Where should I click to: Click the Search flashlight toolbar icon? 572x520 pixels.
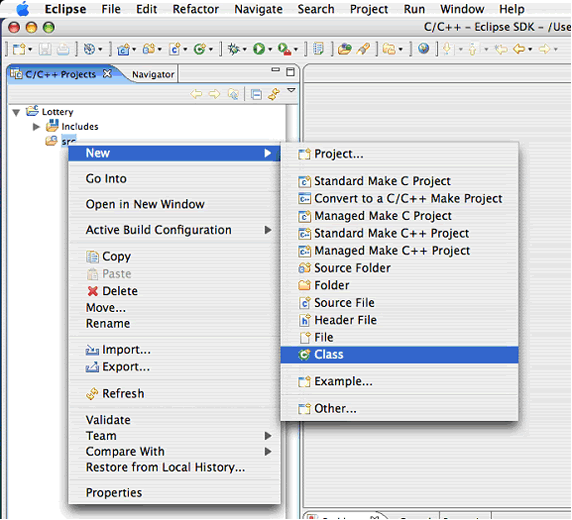pyautogui.click(x=363, y=49)
